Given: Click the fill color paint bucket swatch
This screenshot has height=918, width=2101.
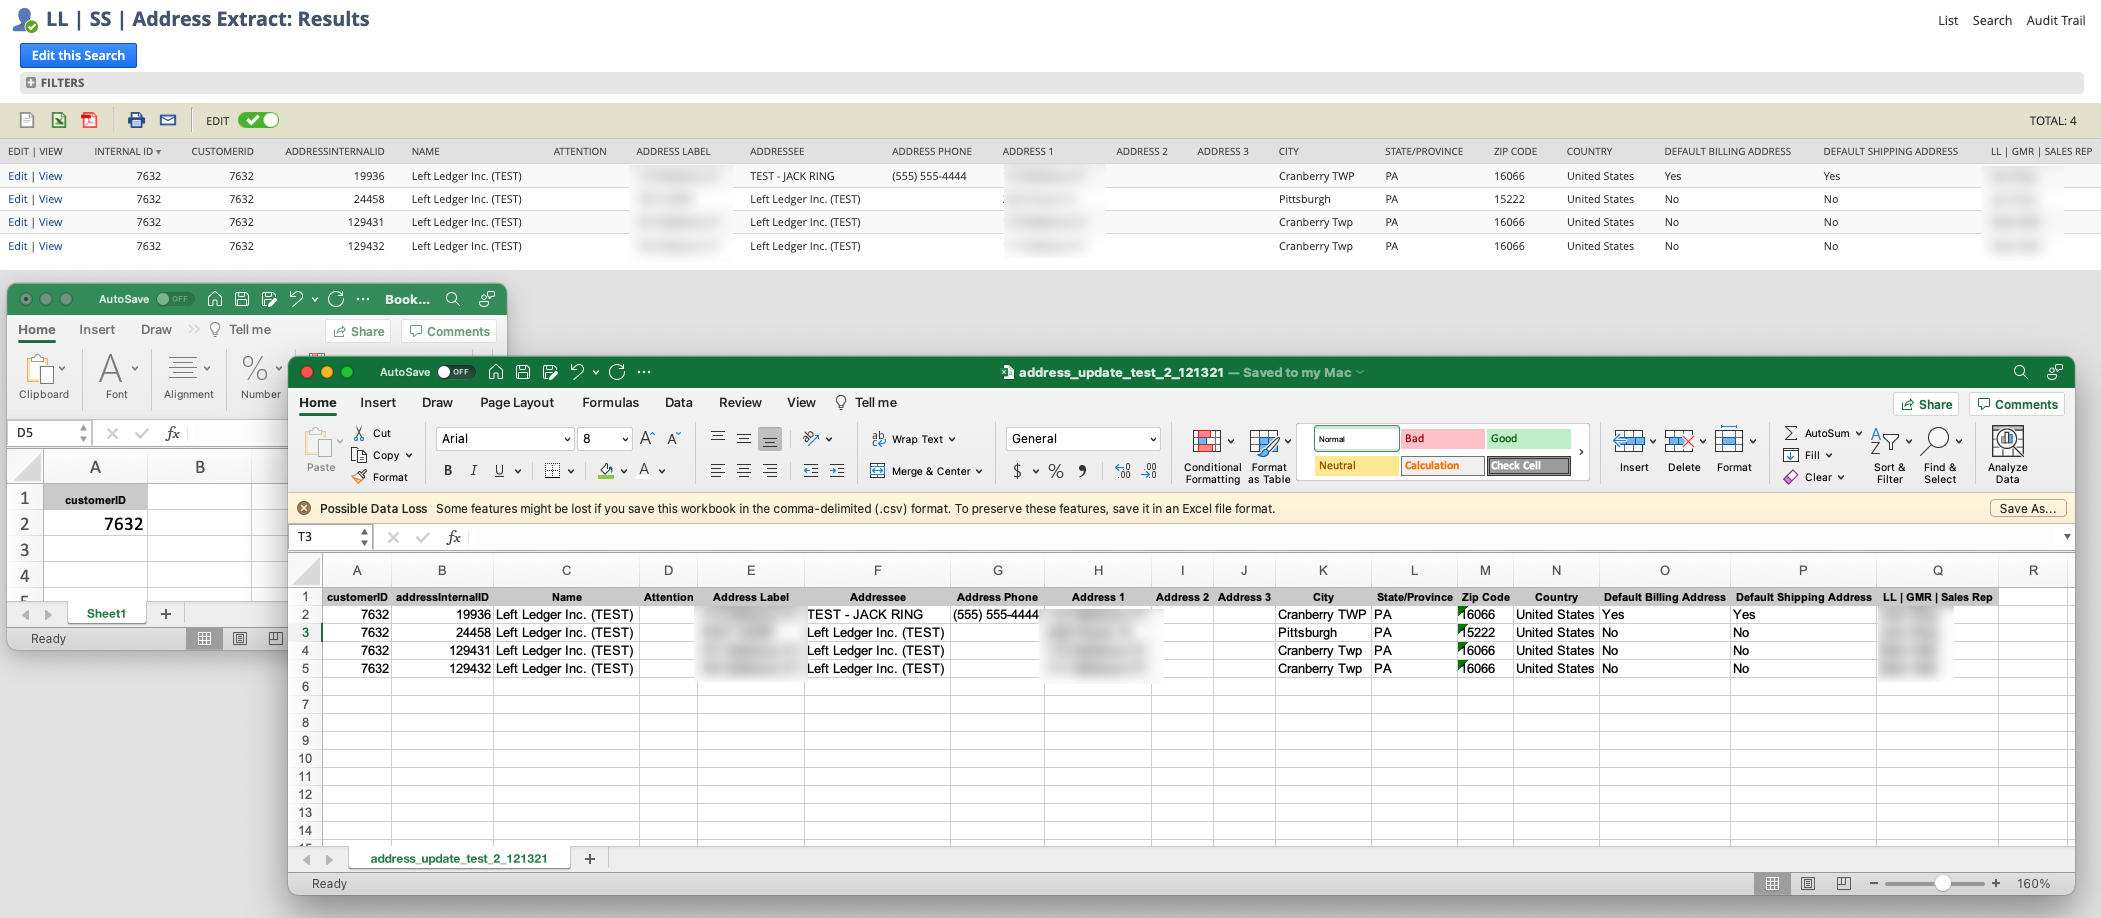Looking at the screenshot, I should coord(606,470).
